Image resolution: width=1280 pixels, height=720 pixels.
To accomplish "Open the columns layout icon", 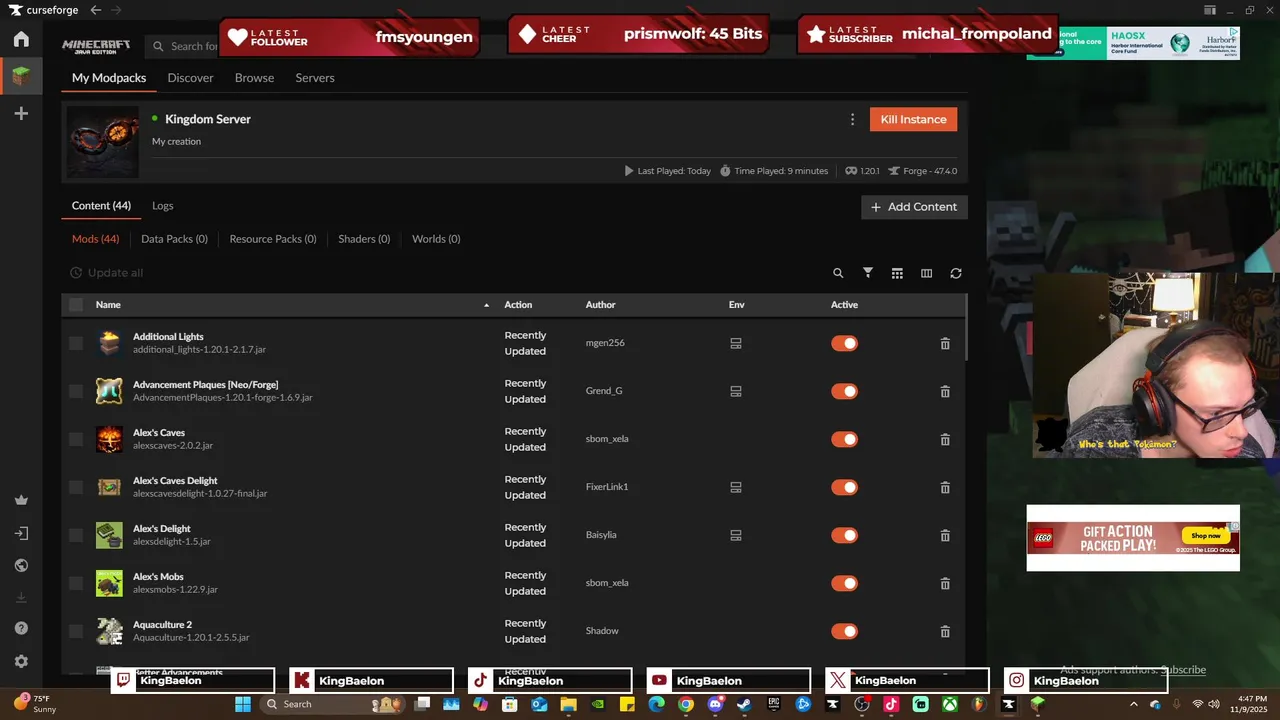I will tap(926, 273).
